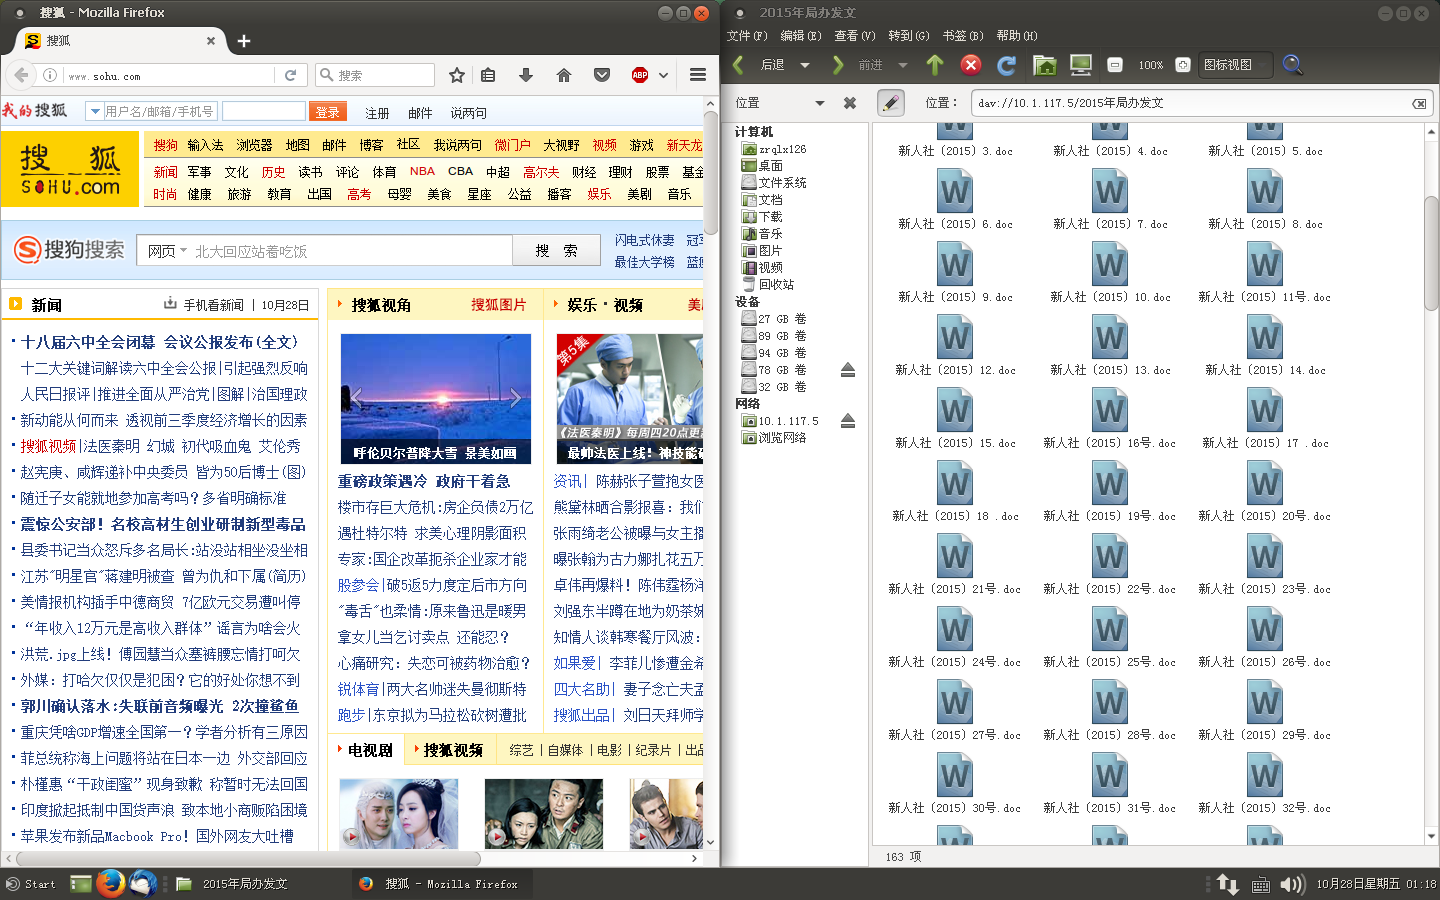This screenshot has width=1440, height=900.
Task: Zoom in with the plus icon
Action: coord(1183,65)
